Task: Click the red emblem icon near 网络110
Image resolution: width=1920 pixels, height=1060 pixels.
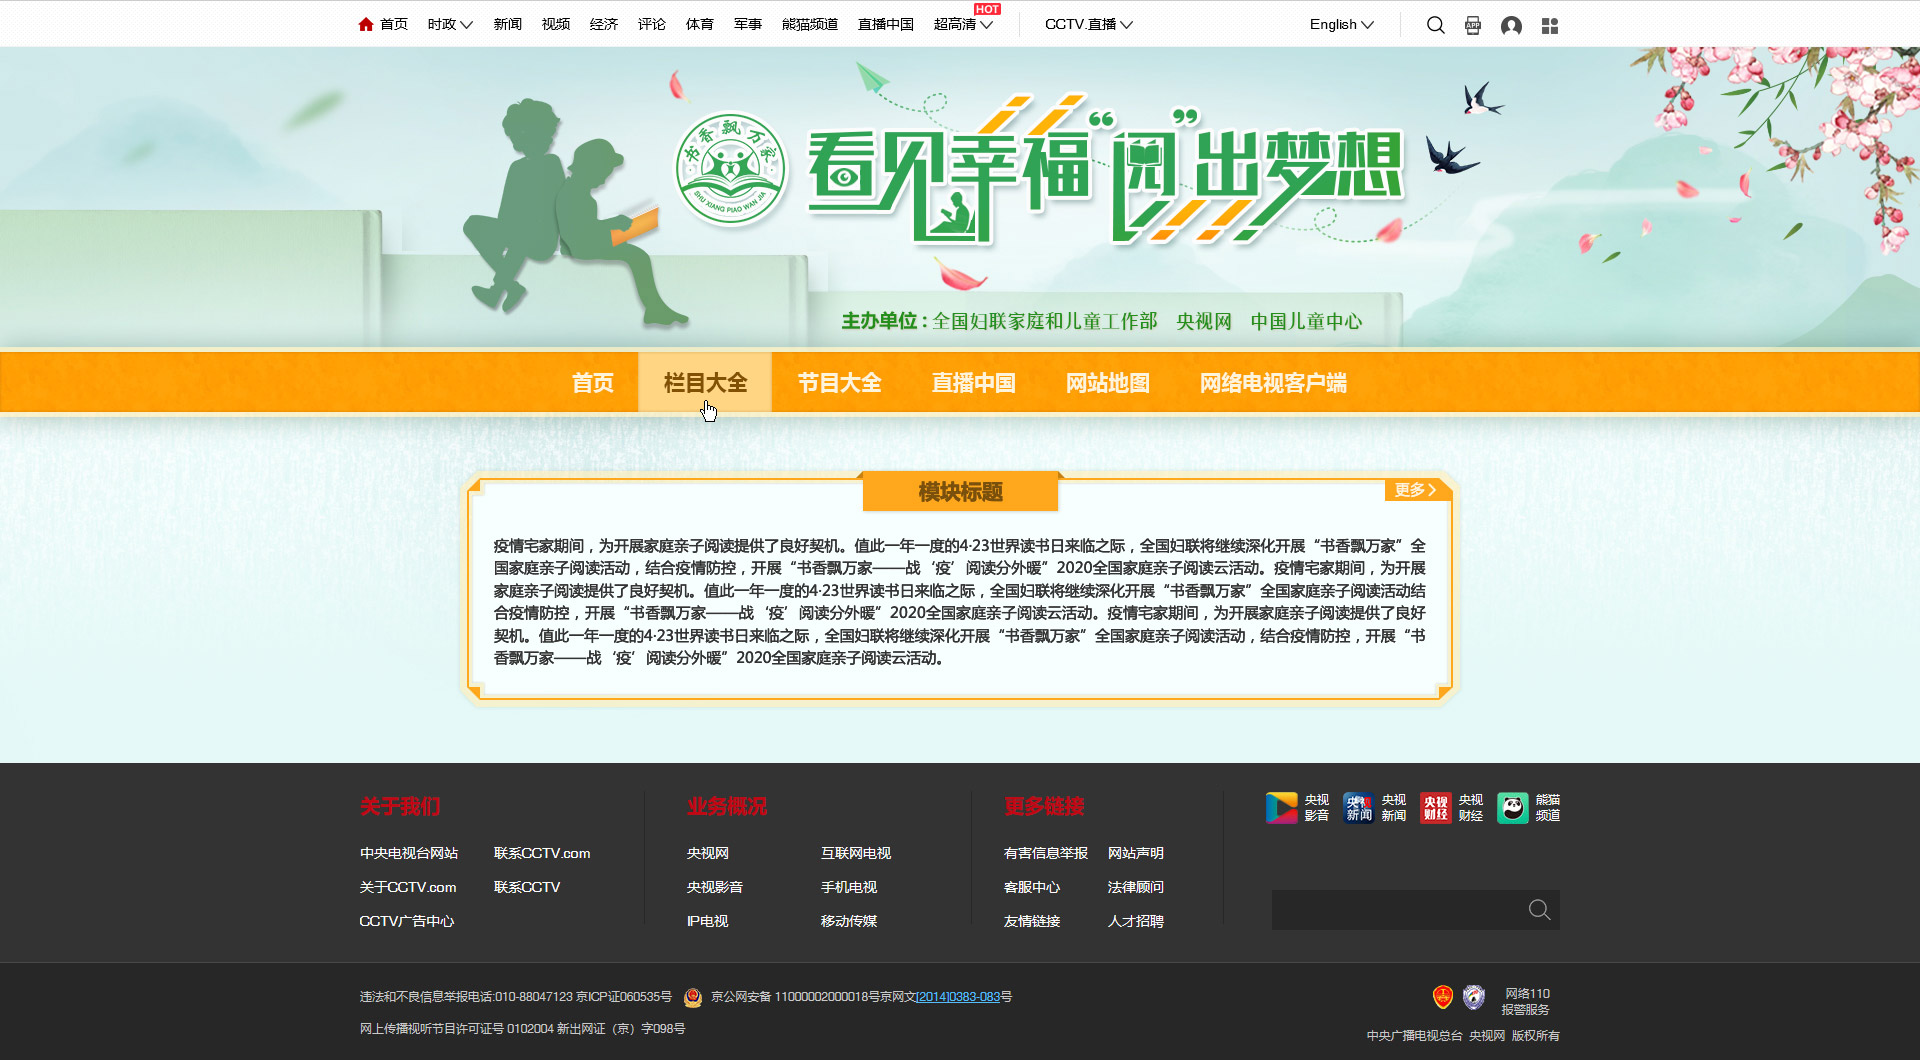Action: (x=1442, y=996)
